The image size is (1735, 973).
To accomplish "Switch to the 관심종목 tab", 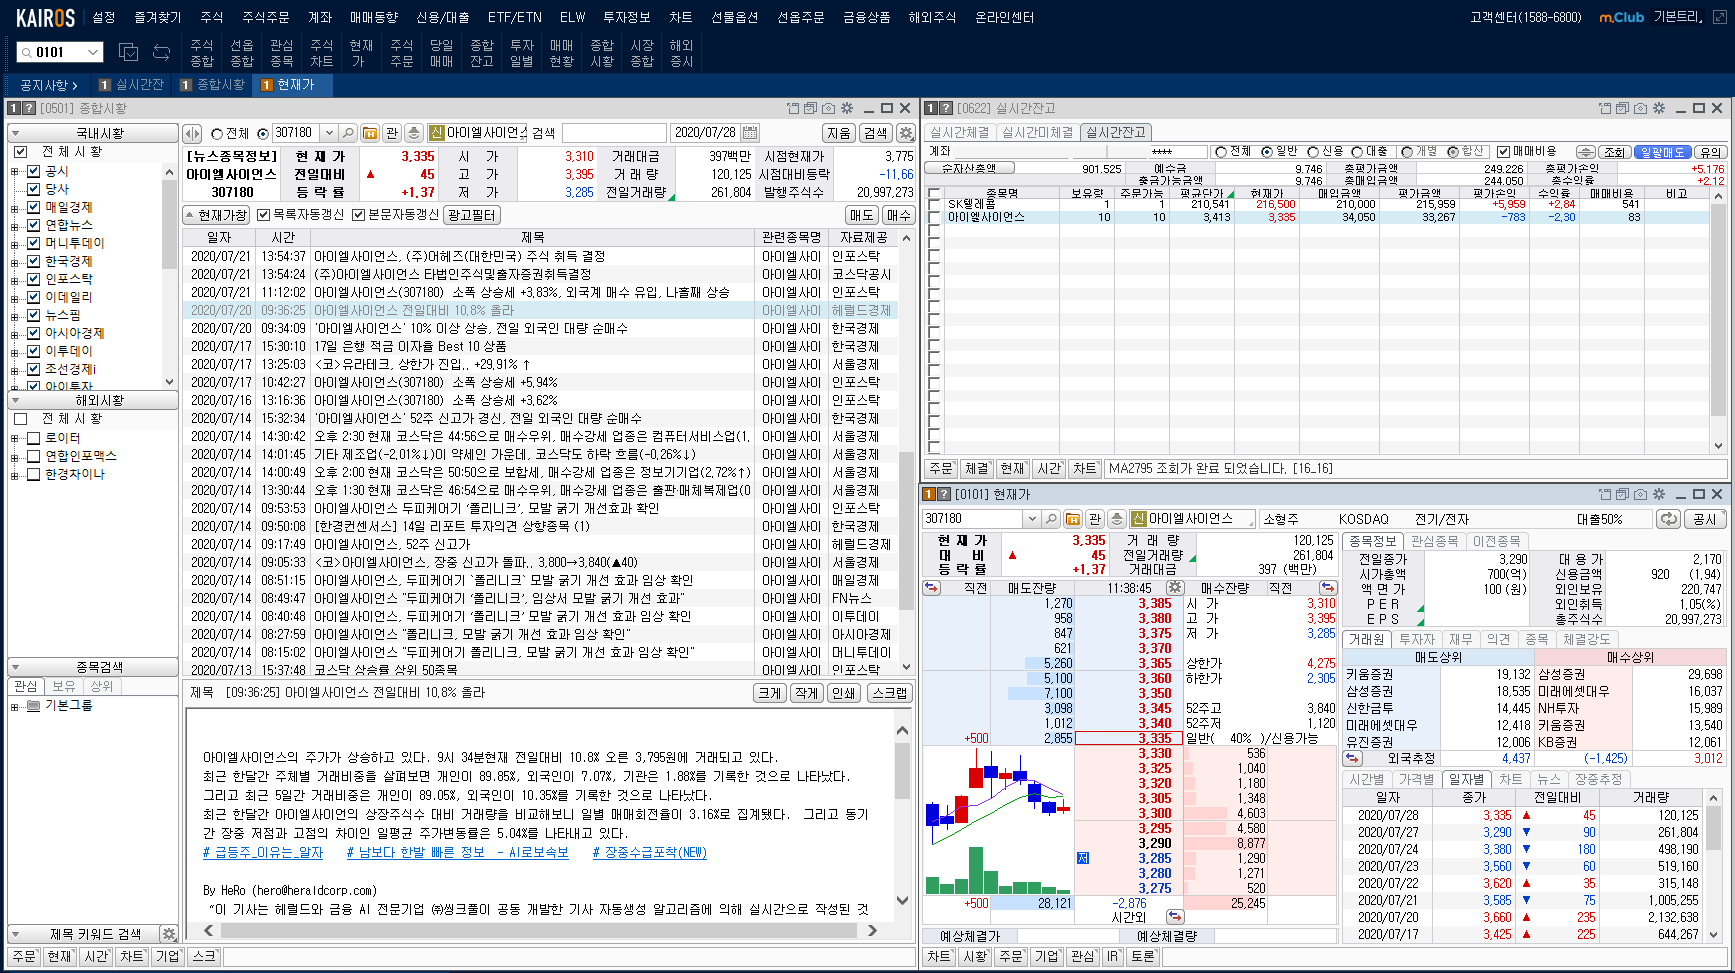I will (x=1433, y=541).
